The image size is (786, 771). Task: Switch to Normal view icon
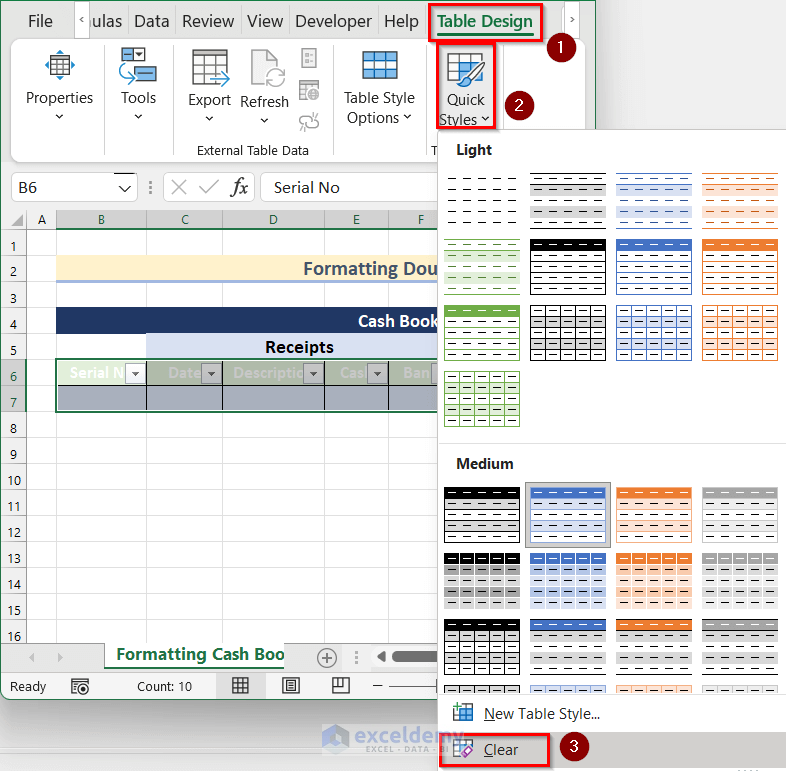240,685
